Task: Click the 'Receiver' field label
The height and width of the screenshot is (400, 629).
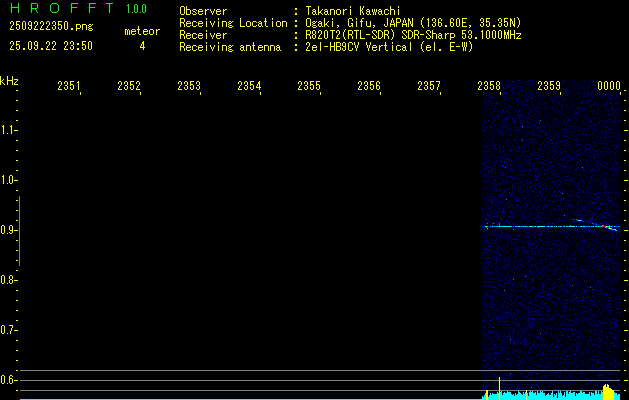Action: 203,35
